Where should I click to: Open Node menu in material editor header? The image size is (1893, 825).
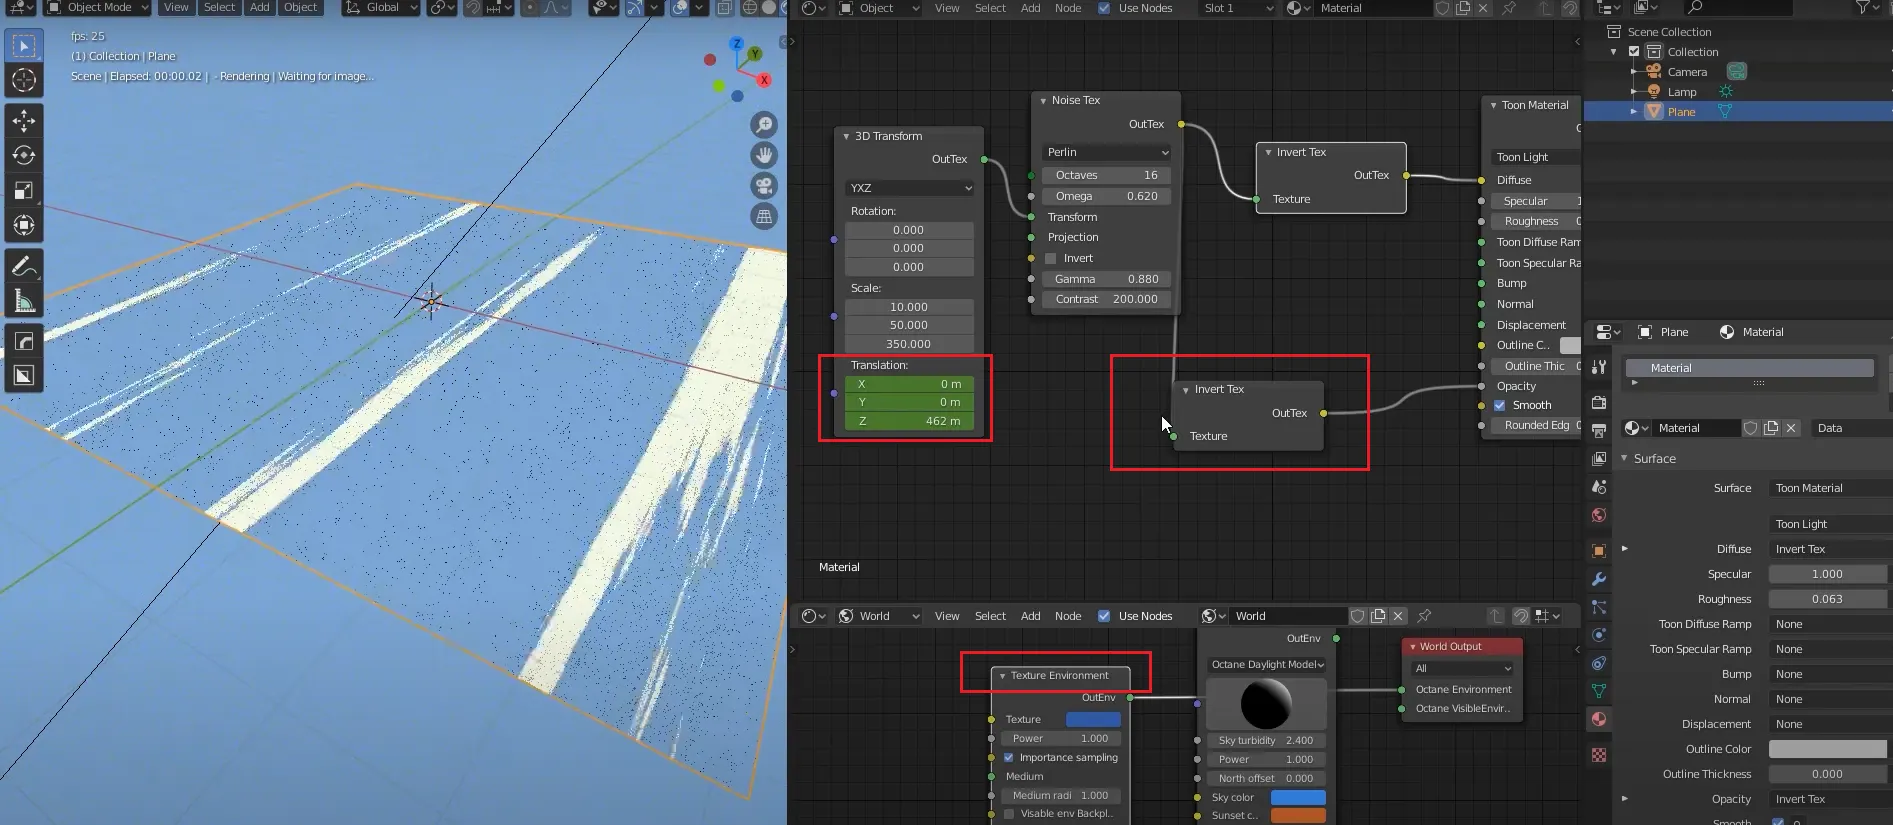pos(1068,8)
